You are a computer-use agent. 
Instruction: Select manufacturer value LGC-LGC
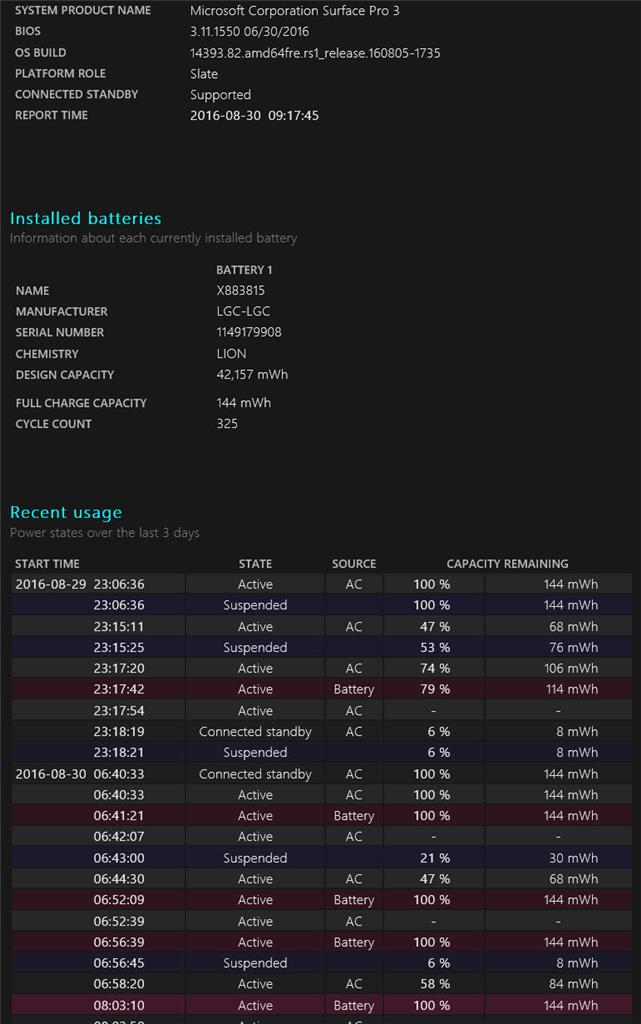click(243, 312)
